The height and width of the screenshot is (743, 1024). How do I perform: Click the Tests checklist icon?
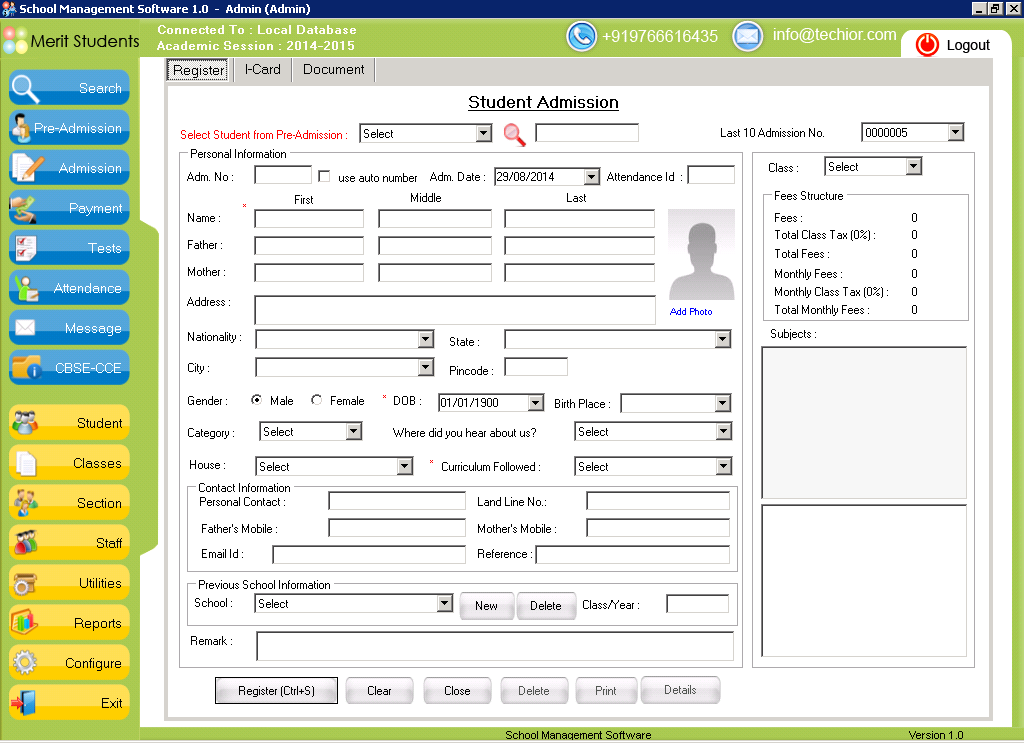point(25,248)
